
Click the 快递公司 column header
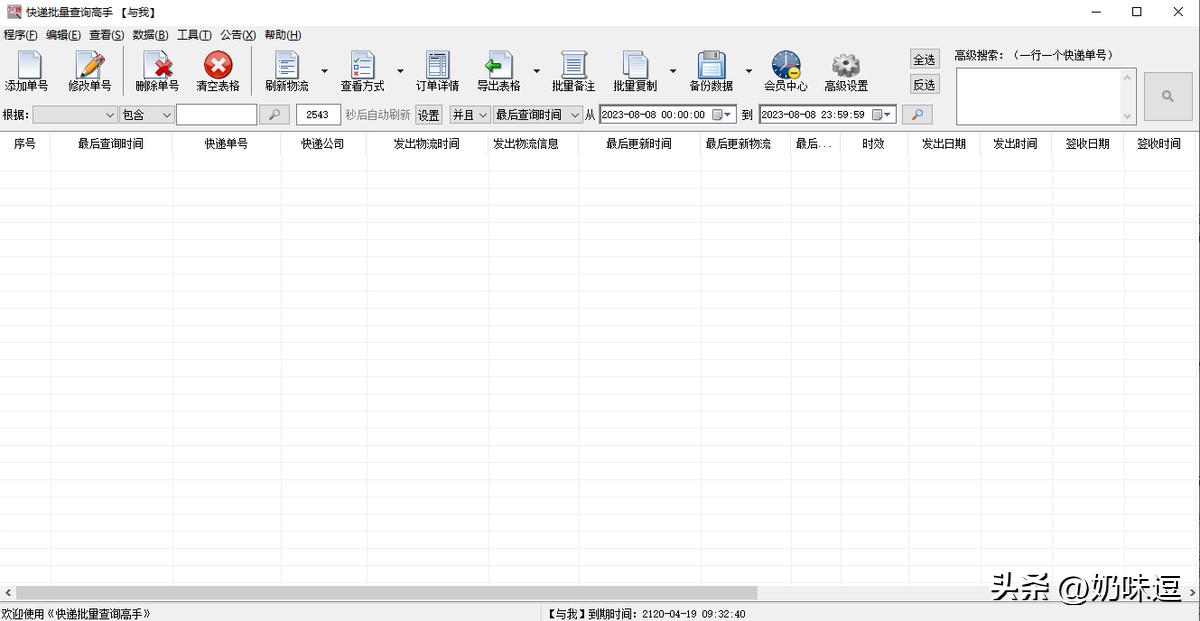pos(323,144)
